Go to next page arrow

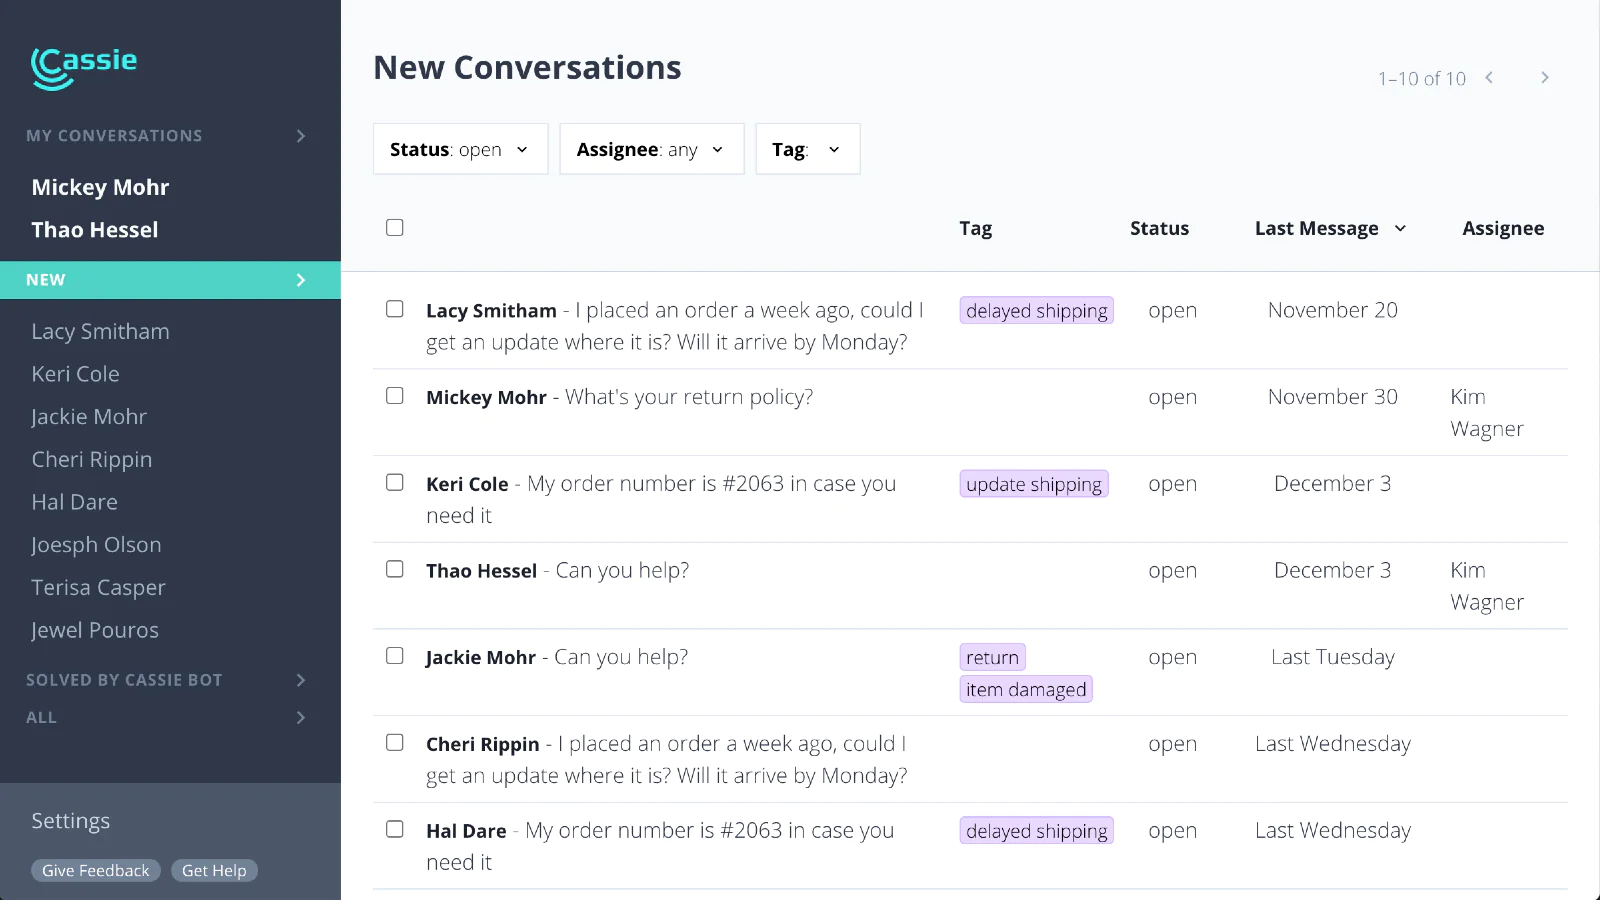tap(1545, 78)
